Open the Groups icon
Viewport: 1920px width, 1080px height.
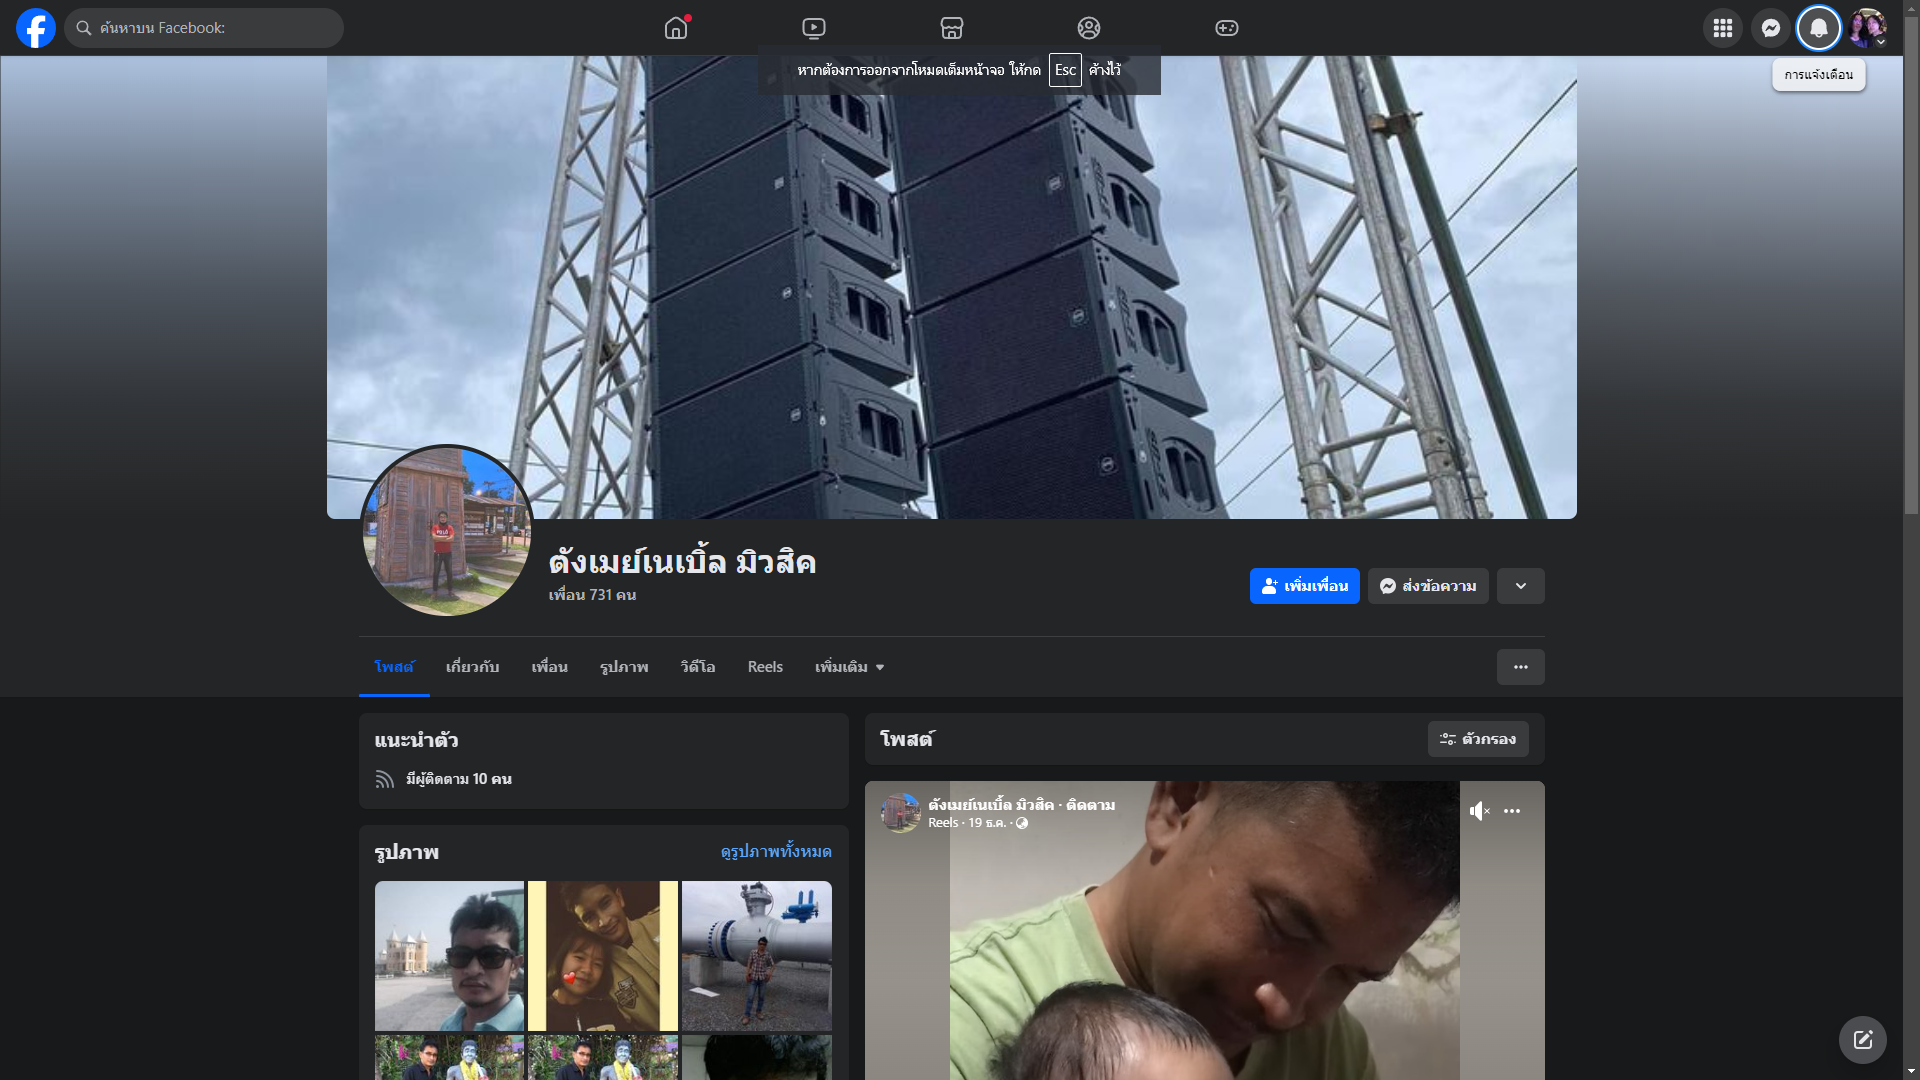click(x=1089, y=28)
